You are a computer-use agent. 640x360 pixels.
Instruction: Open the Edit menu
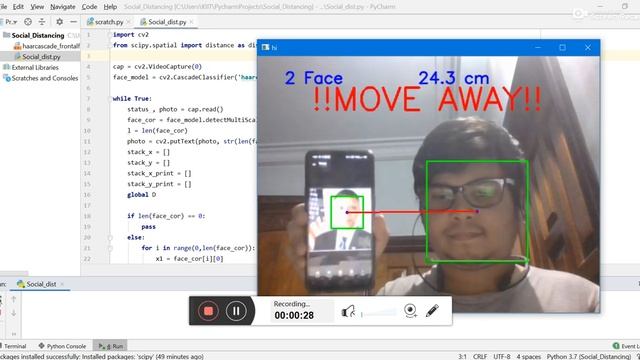click(18, 7)
